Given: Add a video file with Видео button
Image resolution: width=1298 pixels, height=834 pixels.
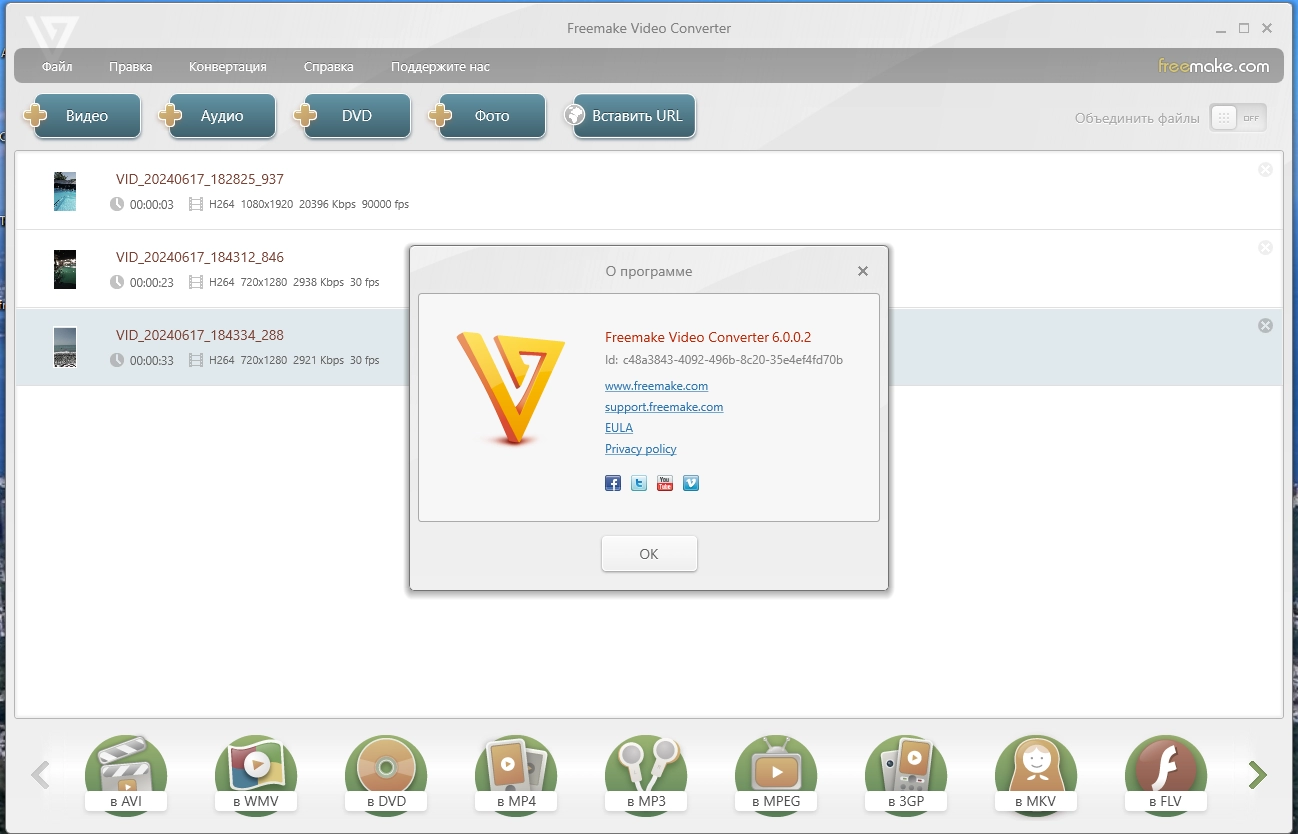Looking at the screenshot, I should [83, 116].
